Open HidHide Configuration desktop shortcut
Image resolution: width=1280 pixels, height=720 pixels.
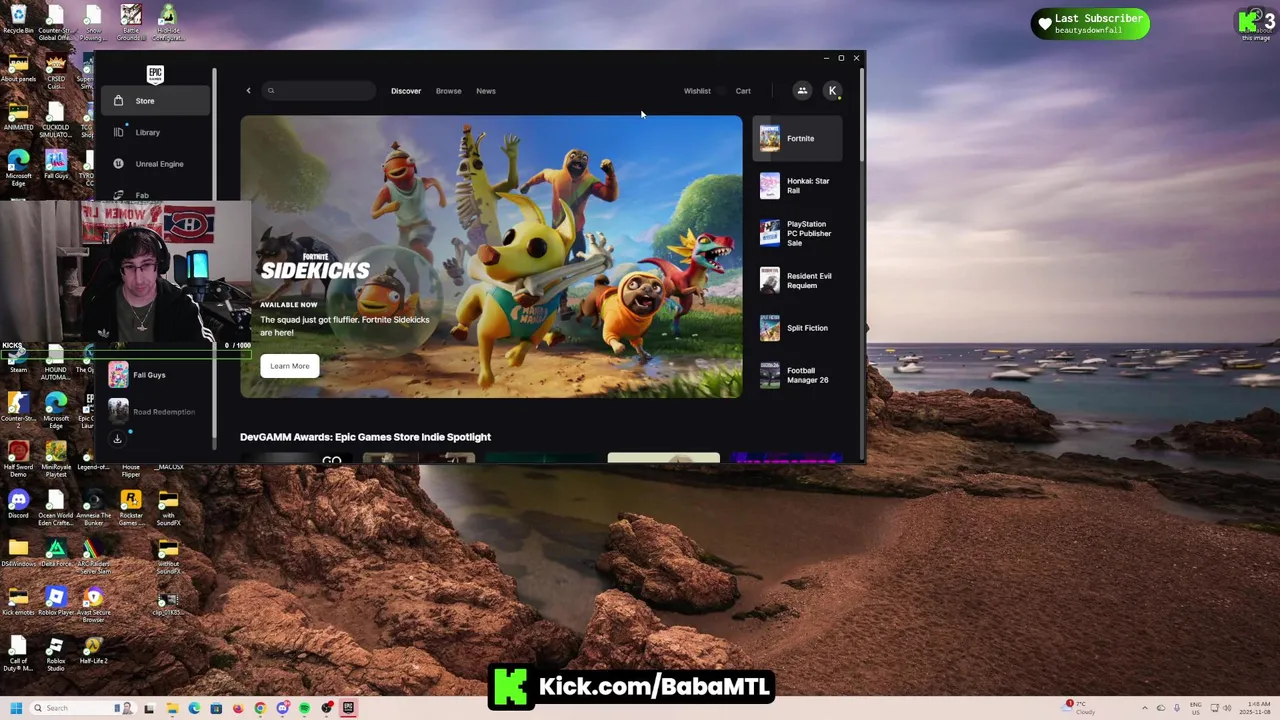click(168, 22)
